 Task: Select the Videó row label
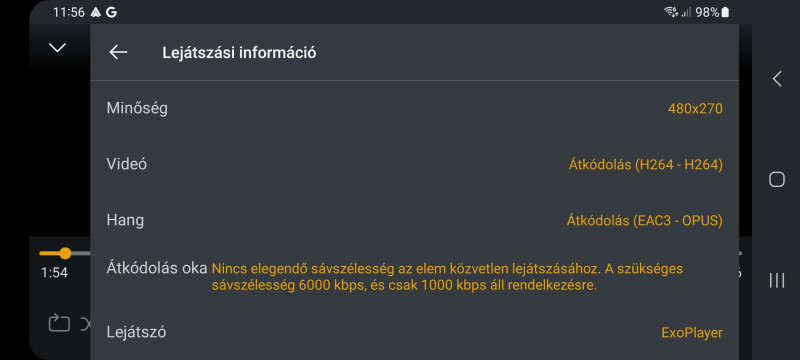coord(127,164)
